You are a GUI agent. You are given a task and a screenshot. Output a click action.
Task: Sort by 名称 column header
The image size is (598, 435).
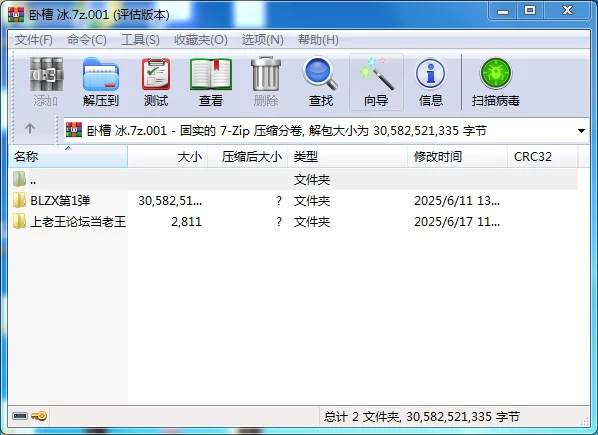point(68,156)
